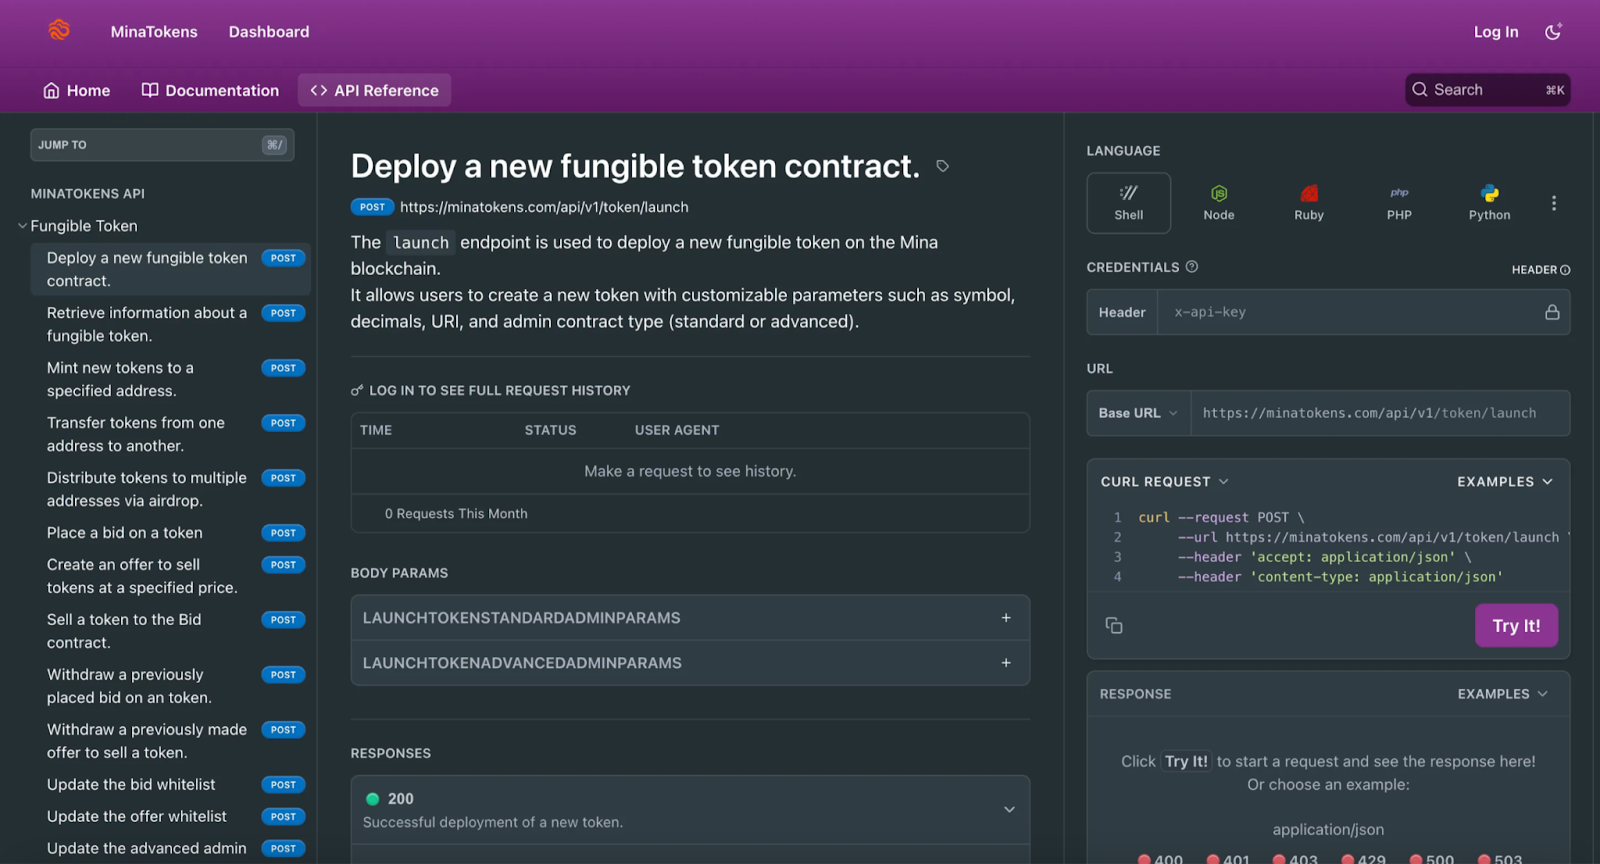Switch to API Reference tab
The height and width of the screenshot is (864, 1600).
click(x=374, y=90)
